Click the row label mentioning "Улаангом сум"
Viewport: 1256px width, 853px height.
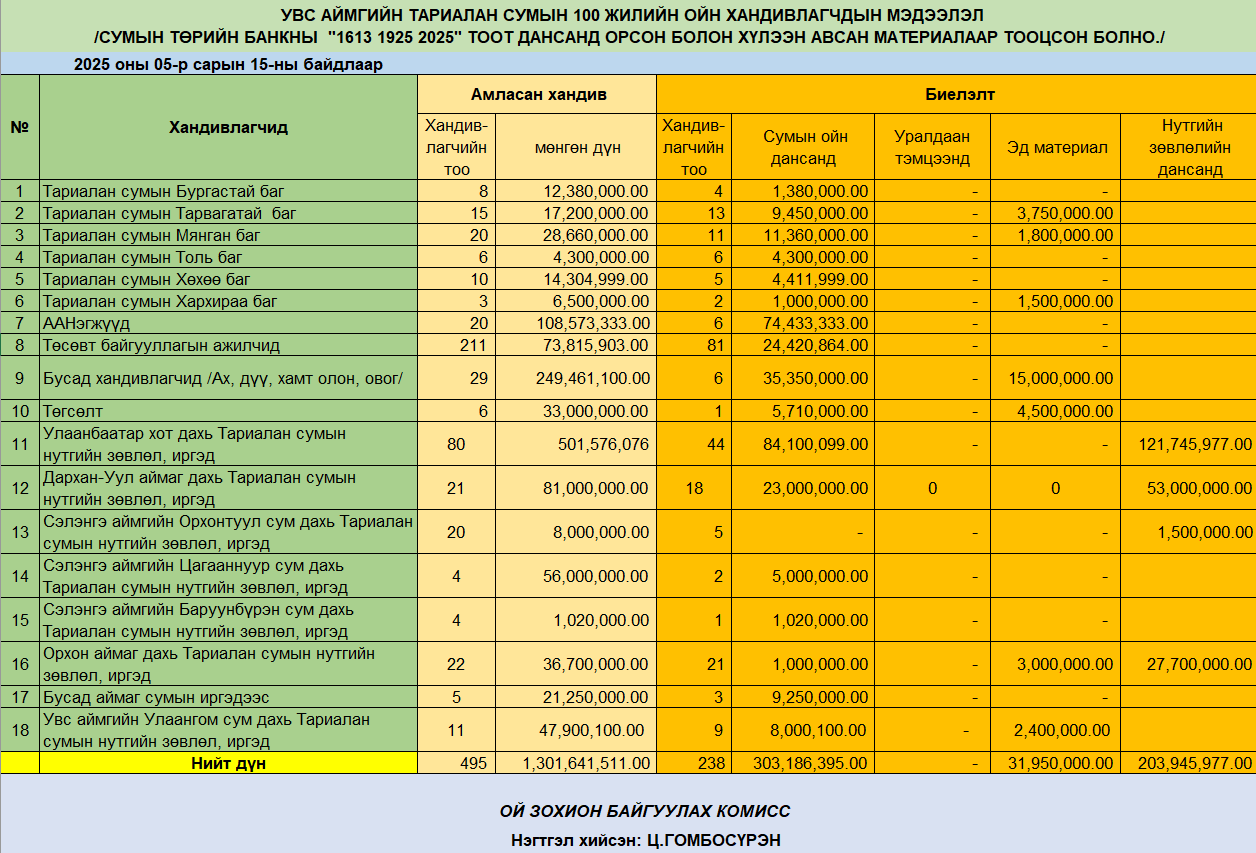pos(228,730)
